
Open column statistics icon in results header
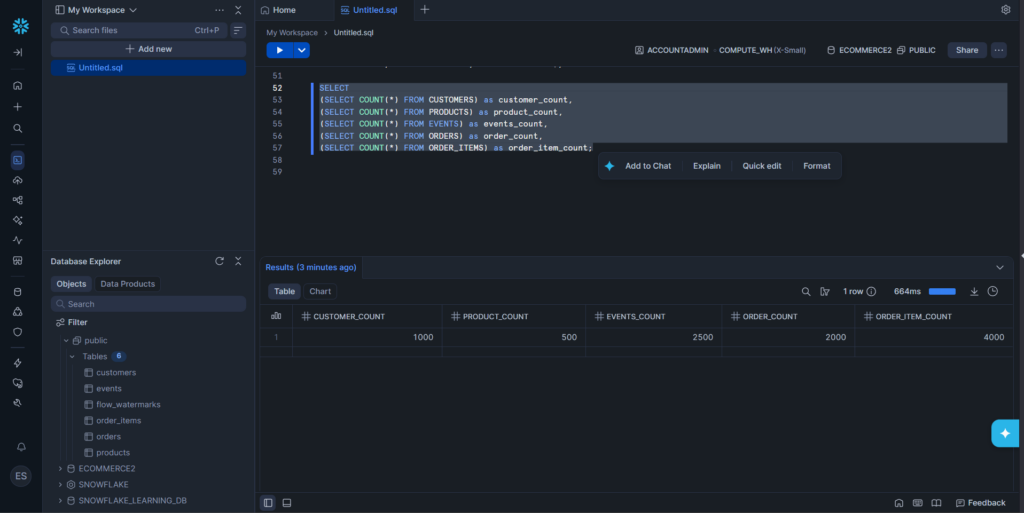point(276,316)
